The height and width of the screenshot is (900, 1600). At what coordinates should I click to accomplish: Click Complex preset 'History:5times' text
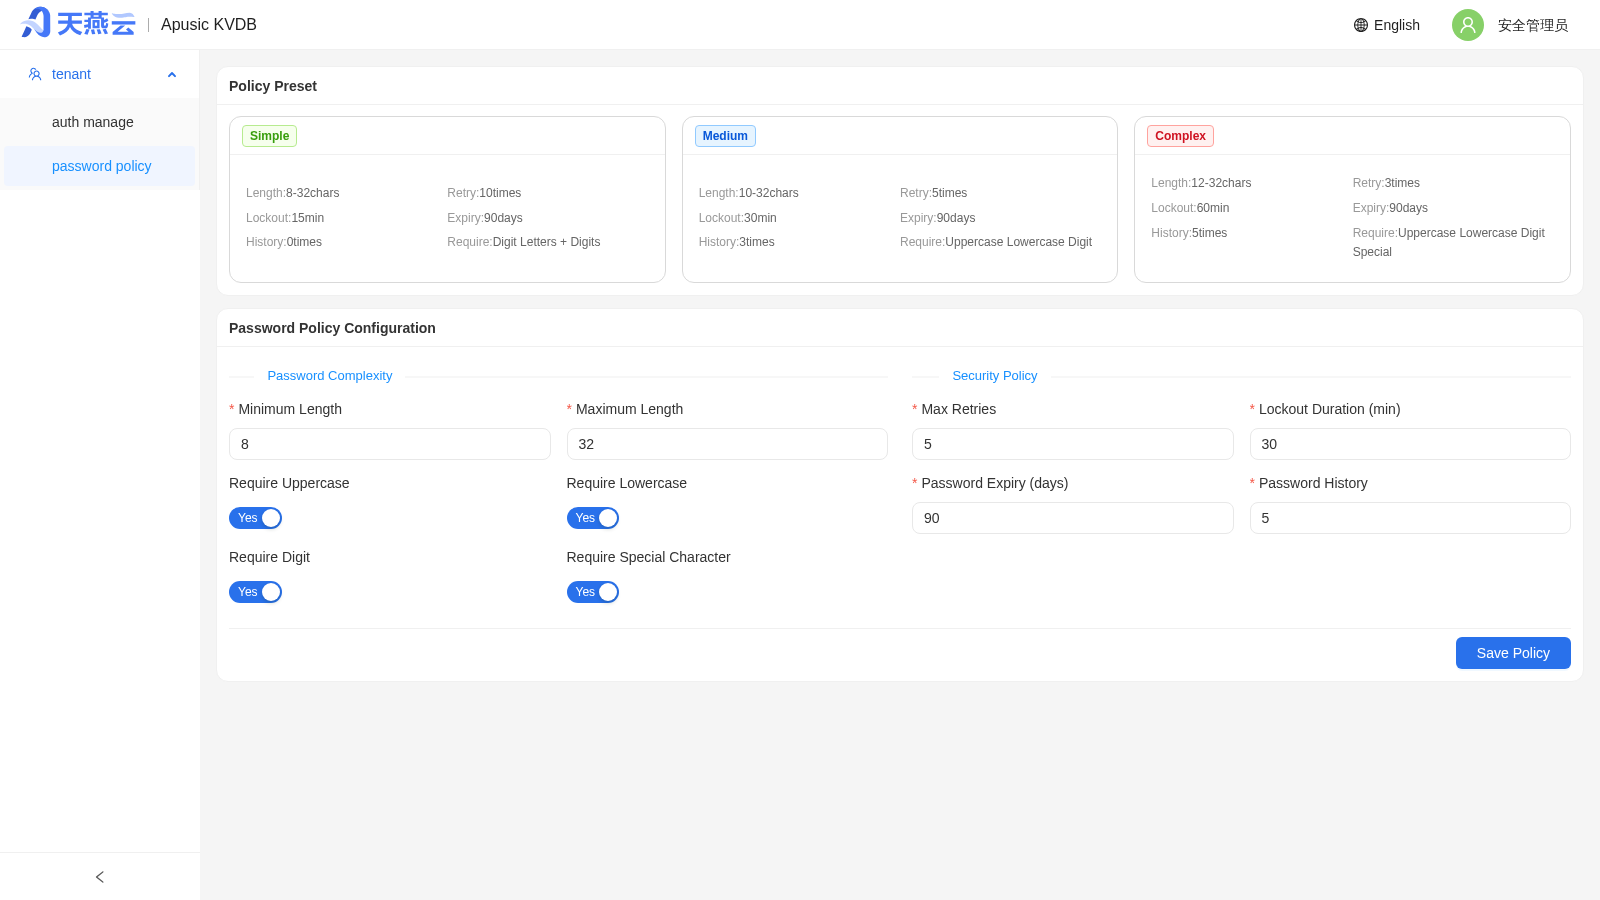[1189, 233]
